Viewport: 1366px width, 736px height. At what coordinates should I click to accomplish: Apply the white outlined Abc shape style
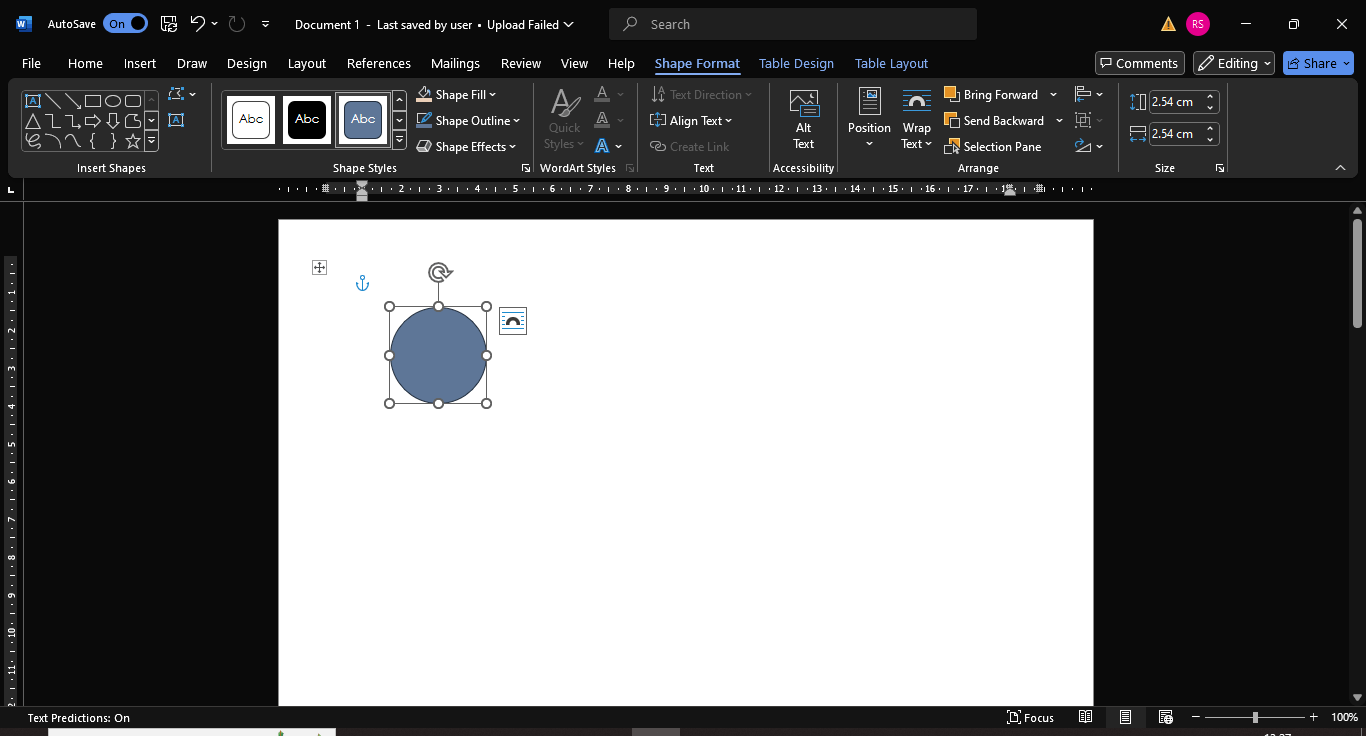tap(251, 120)
